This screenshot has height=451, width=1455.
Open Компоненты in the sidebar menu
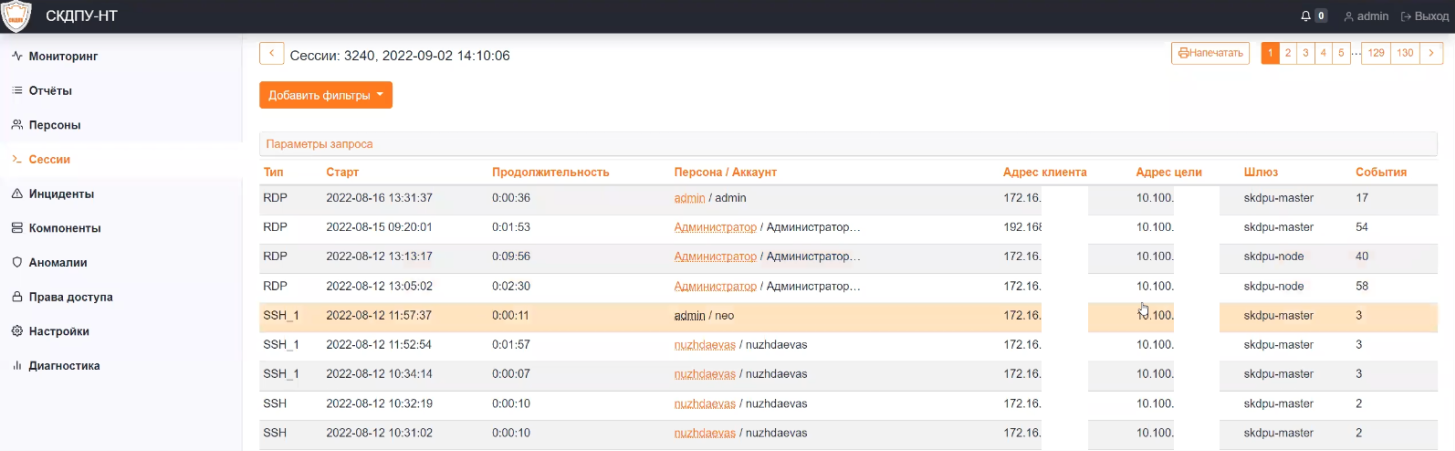64,228
